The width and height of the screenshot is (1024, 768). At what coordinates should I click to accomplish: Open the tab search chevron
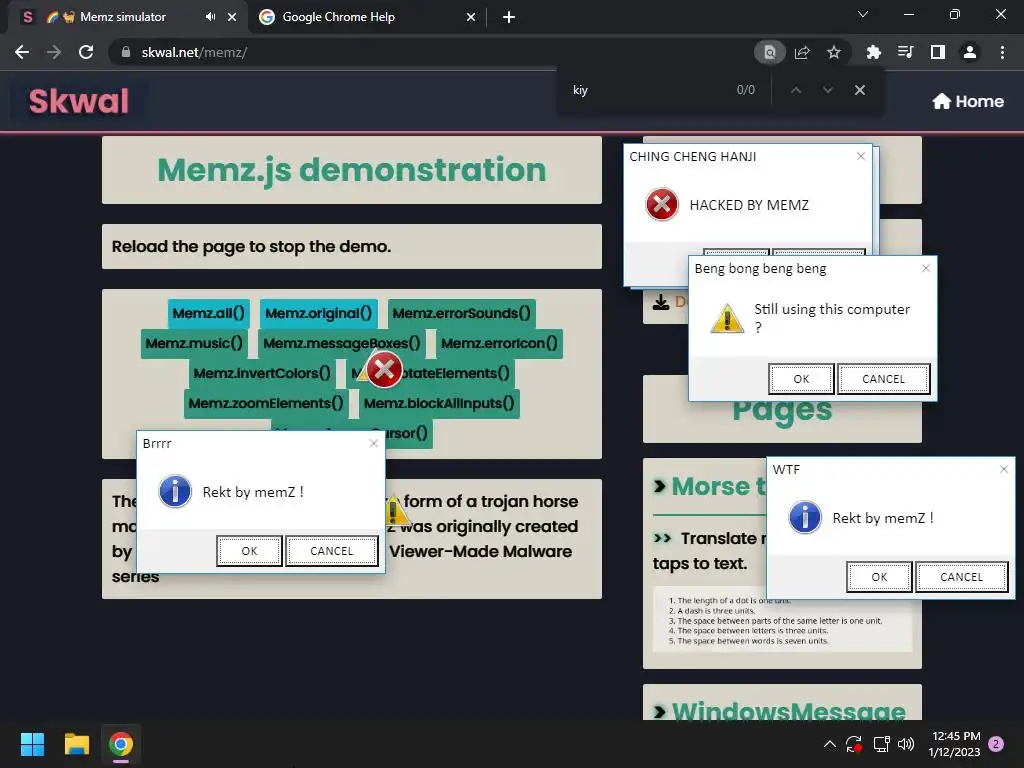click(863, 14)
